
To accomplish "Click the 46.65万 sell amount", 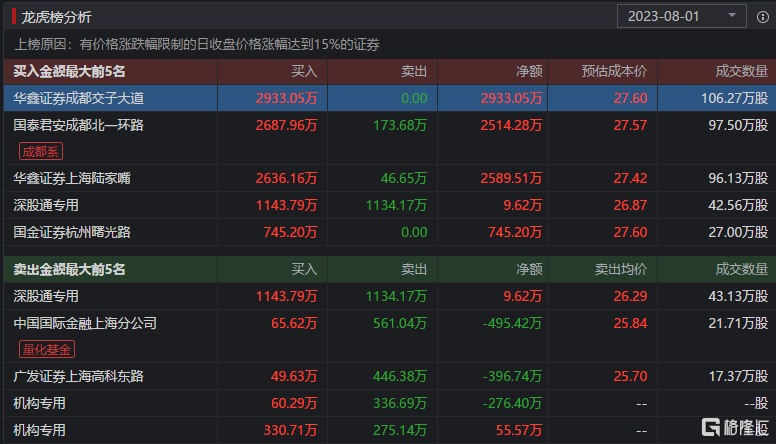I will pos(403,178).
